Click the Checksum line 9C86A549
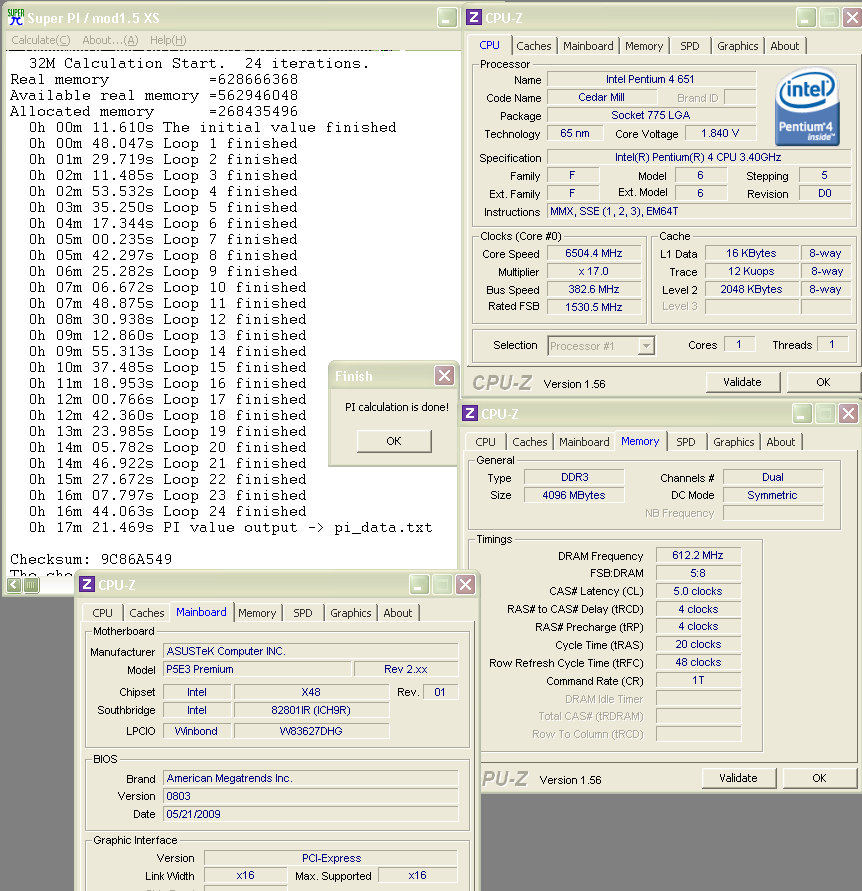The width and height of the screenshot is (862, 891). point(91,559)
